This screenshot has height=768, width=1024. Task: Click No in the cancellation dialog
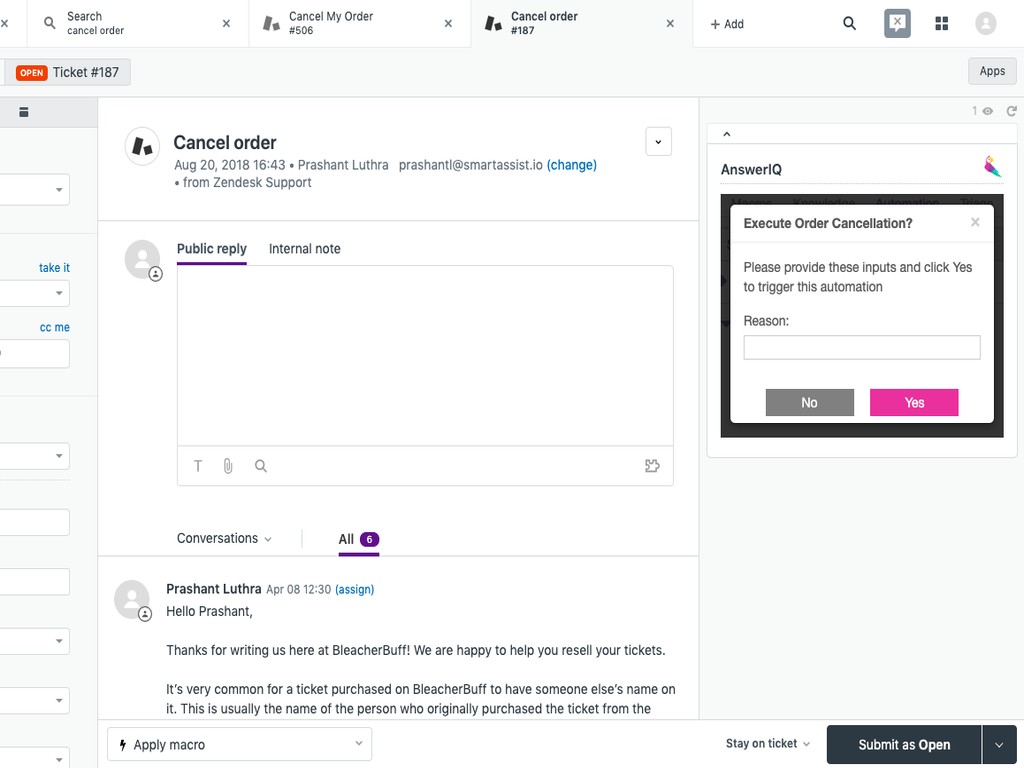(x=809, y=402)
